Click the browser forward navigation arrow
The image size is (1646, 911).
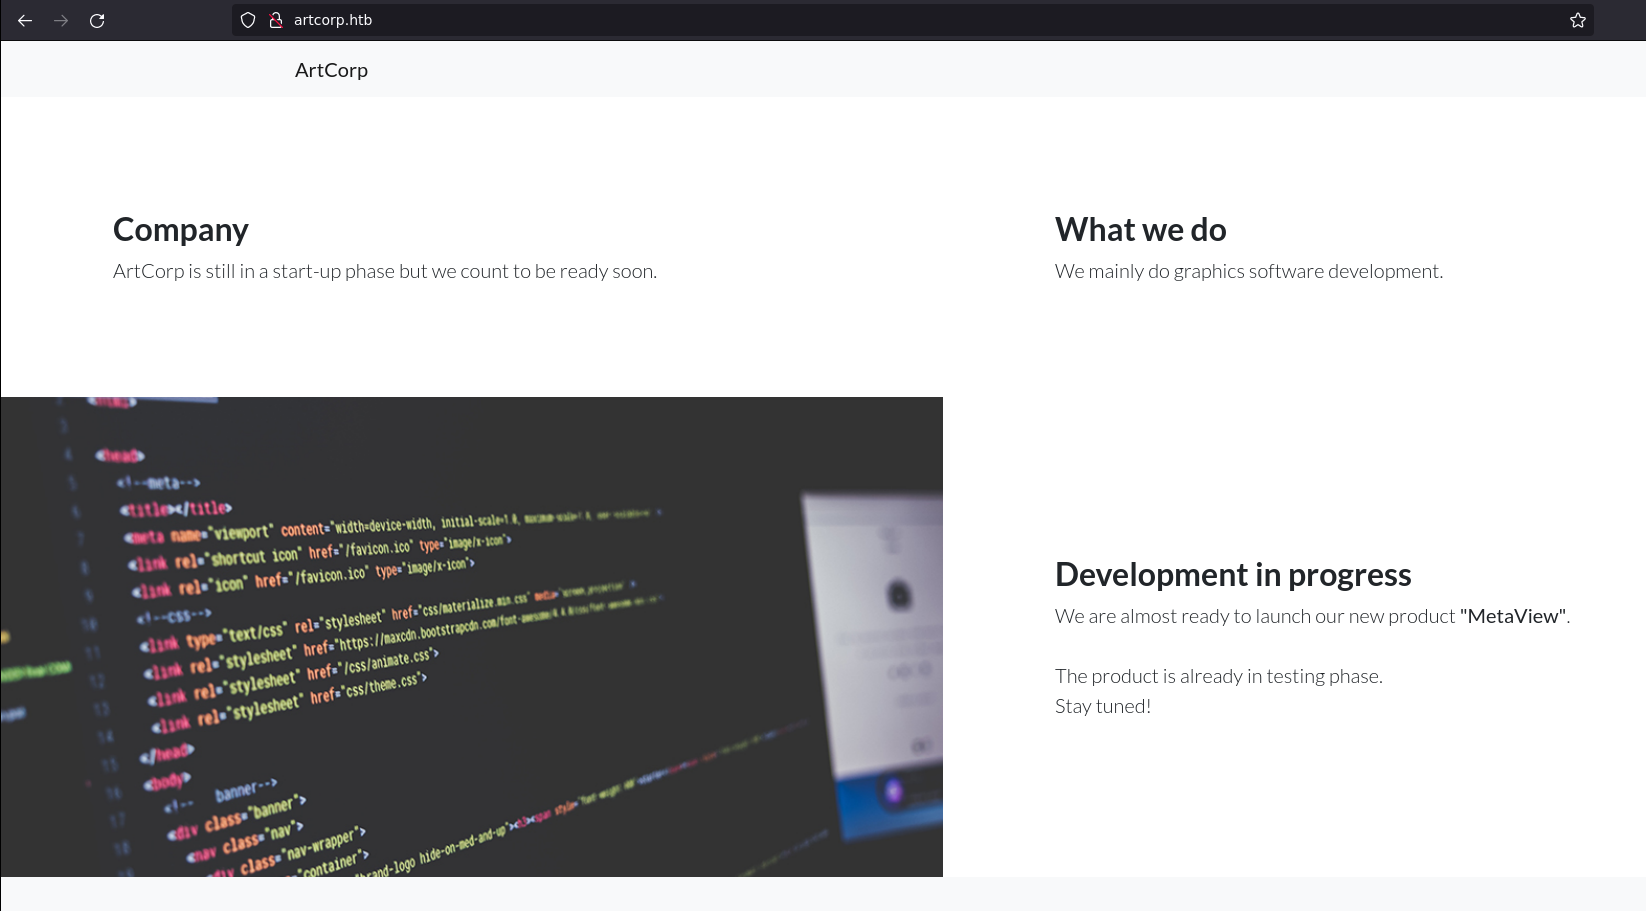click(61, 20)
